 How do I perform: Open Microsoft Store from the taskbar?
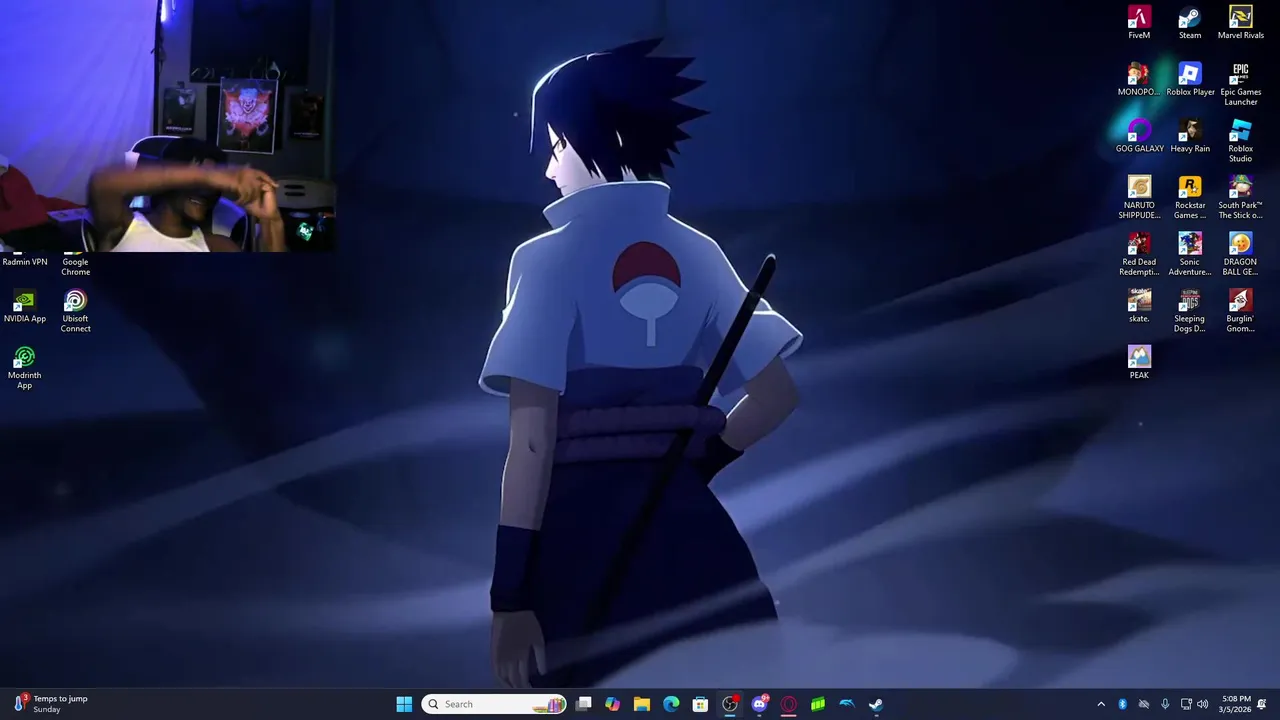coord(700,704)
